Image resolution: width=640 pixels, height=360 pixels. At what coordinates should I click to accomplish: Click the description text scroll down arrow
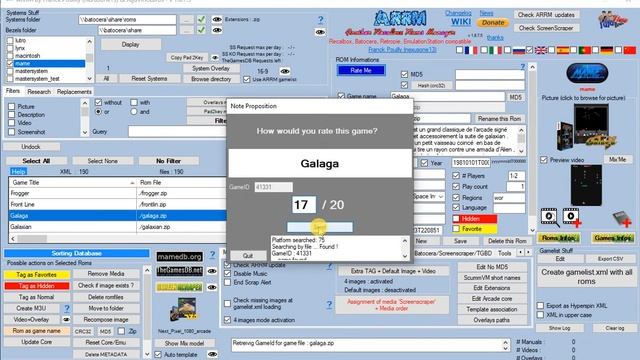click(521, 151)
